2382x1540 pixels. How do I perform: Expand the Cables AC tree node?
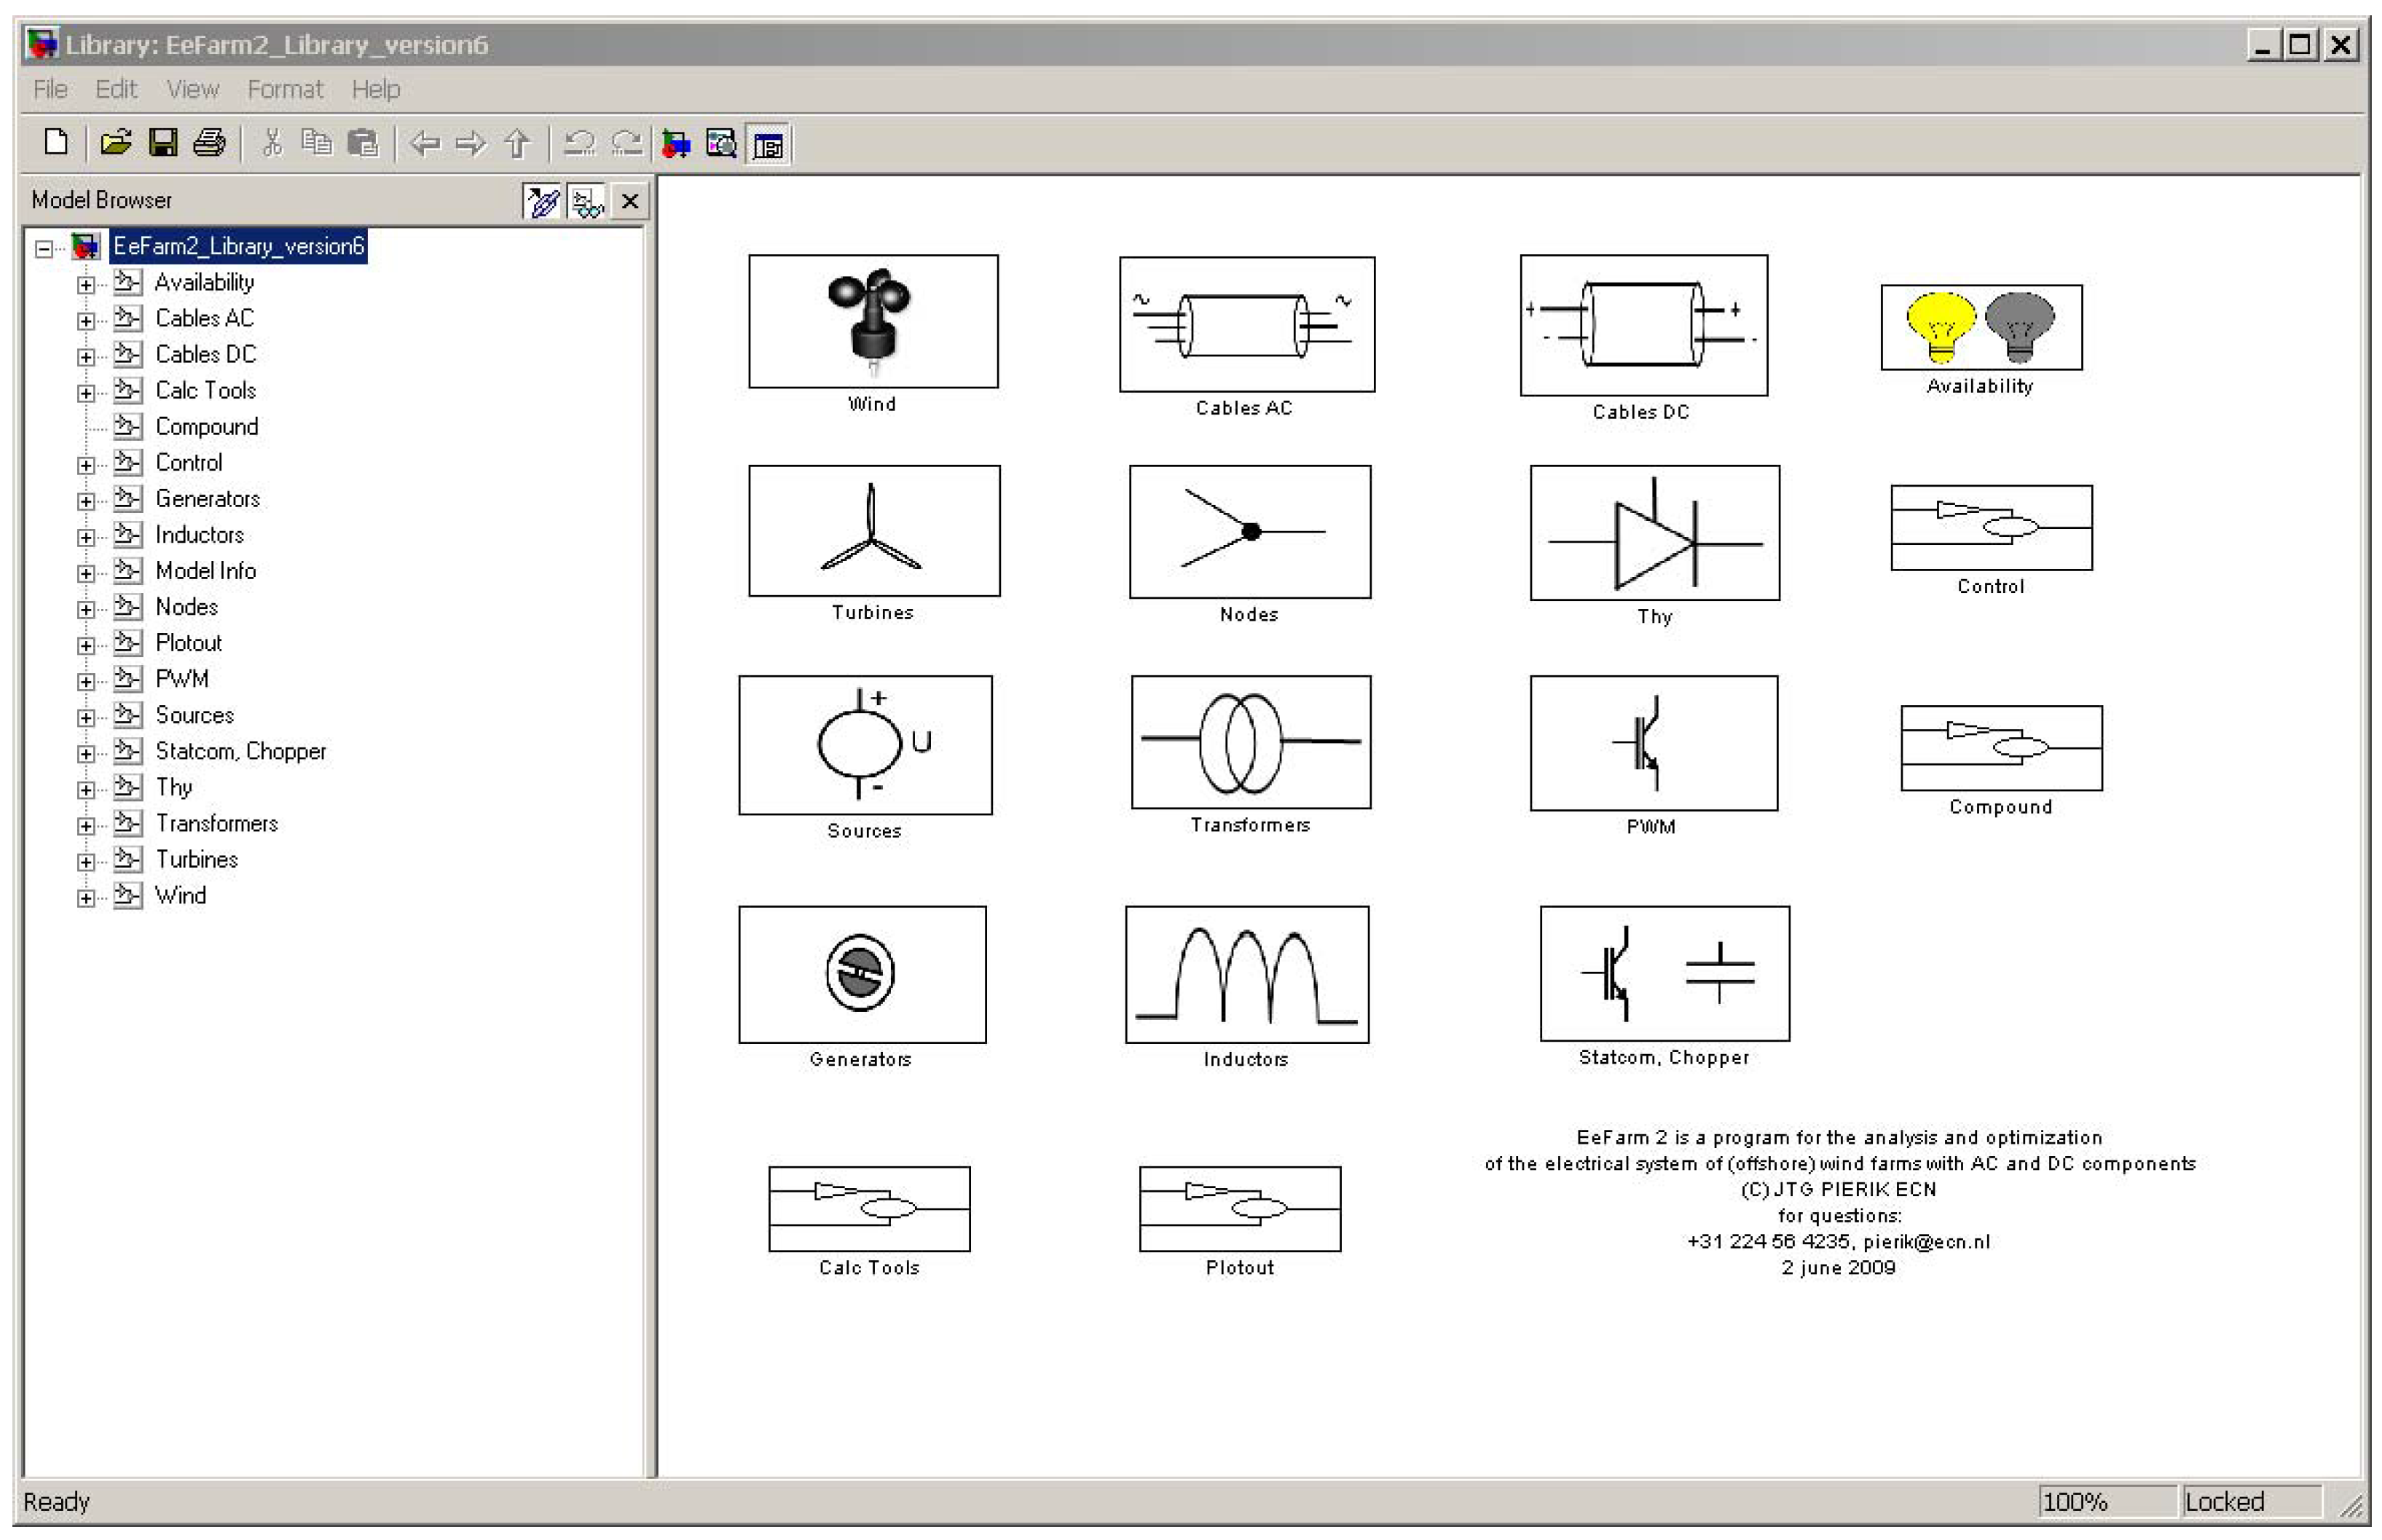86,320
